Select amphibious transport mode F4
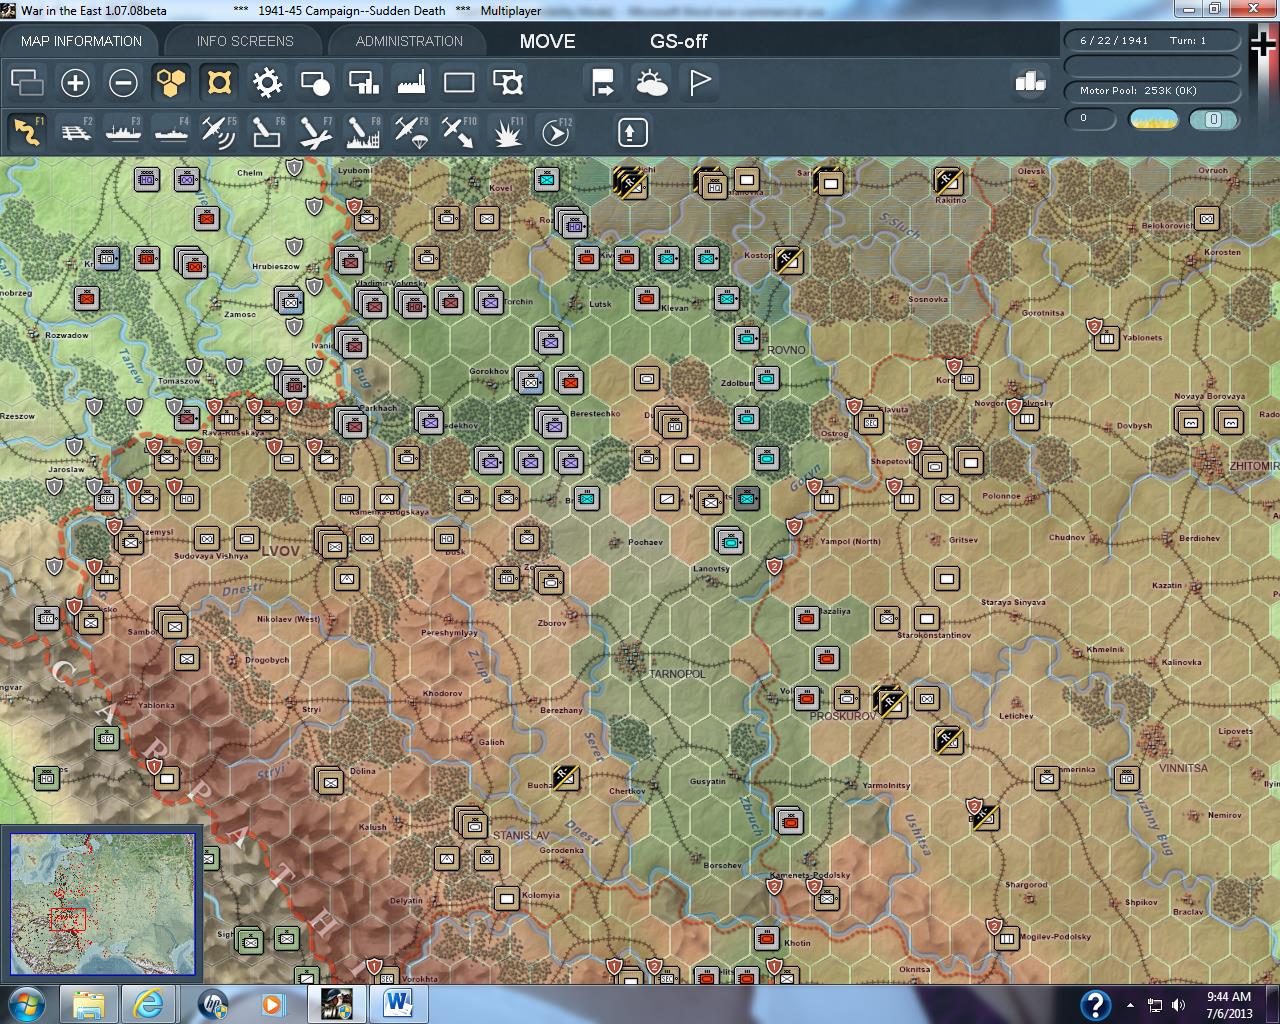 171,132
